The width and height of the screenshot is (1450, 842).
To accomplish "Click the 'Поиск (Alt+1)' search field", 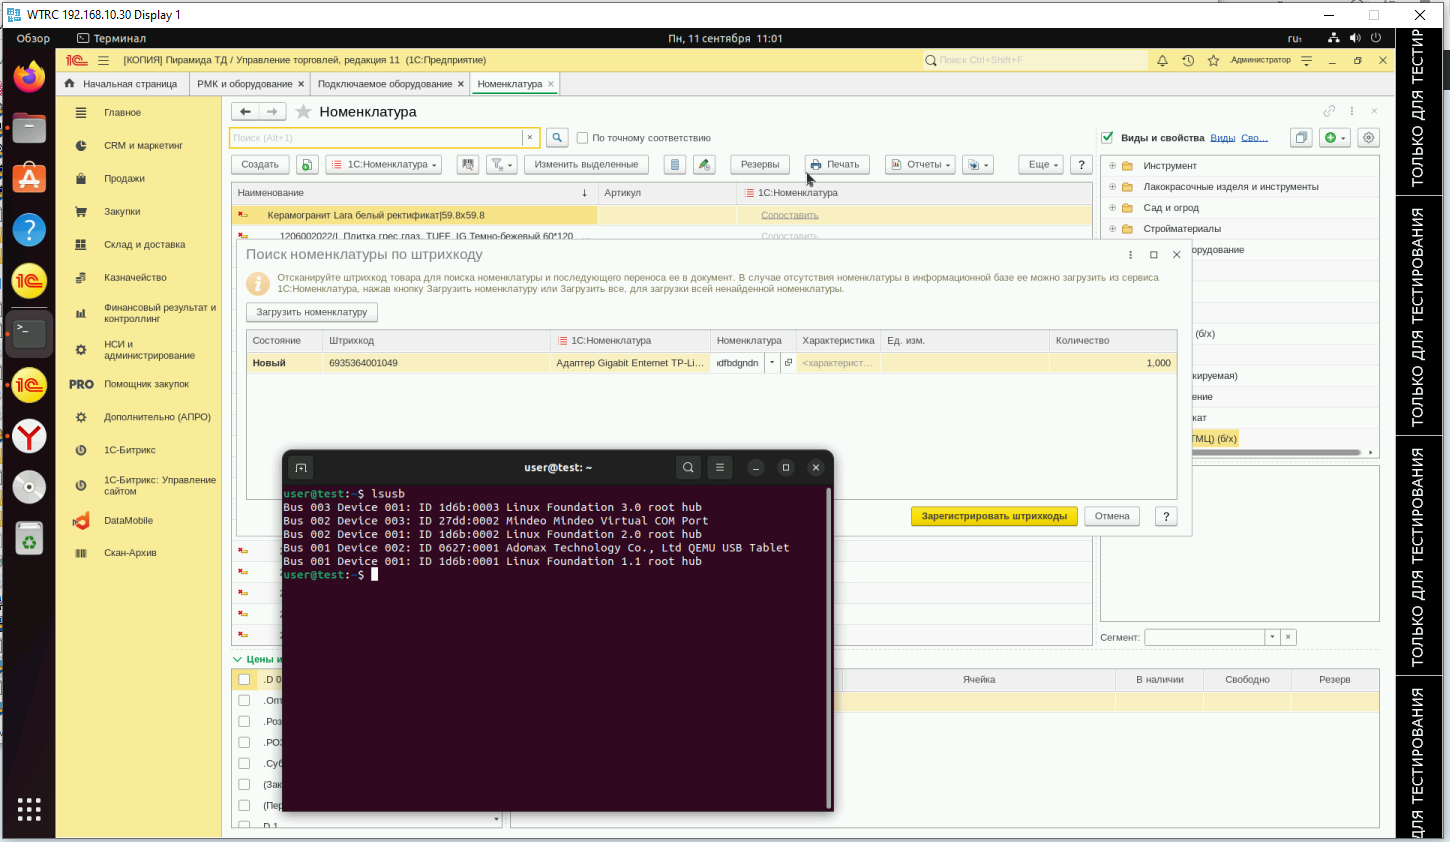I will coord(376,138).
